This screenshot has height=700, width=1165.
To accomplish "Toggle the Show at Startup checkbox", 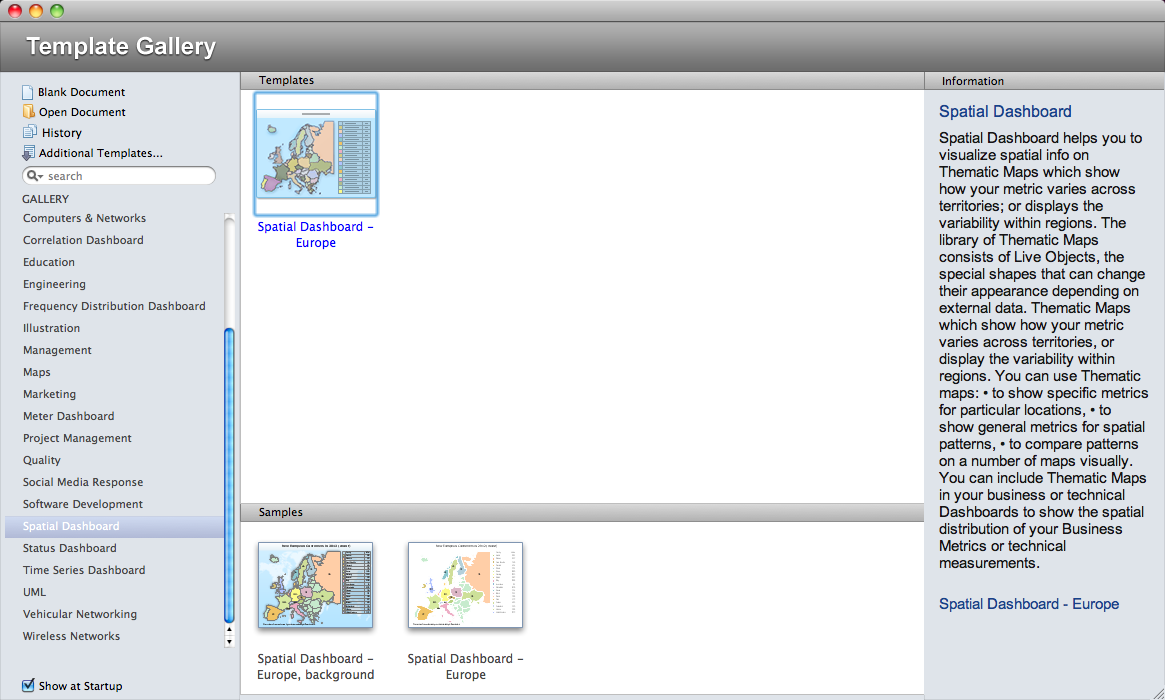I will click(x=28, y=685).
